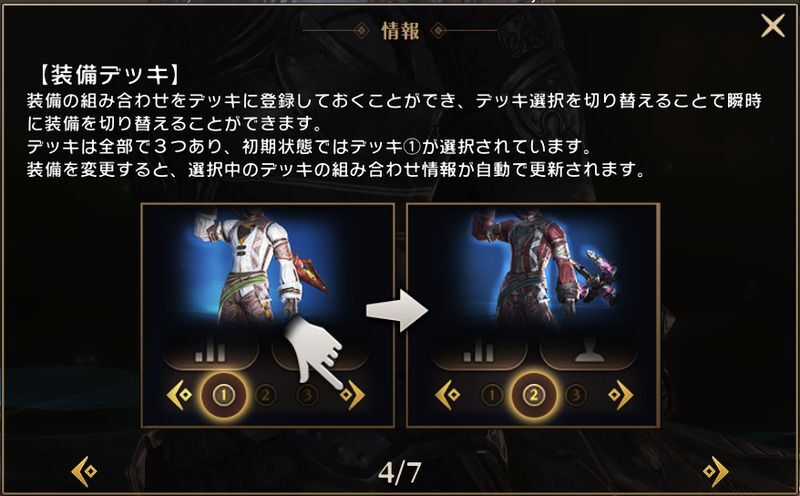The image size is (800, 496).
Task: Click the red-outfit character preview image
Action: tap(541, 268)
